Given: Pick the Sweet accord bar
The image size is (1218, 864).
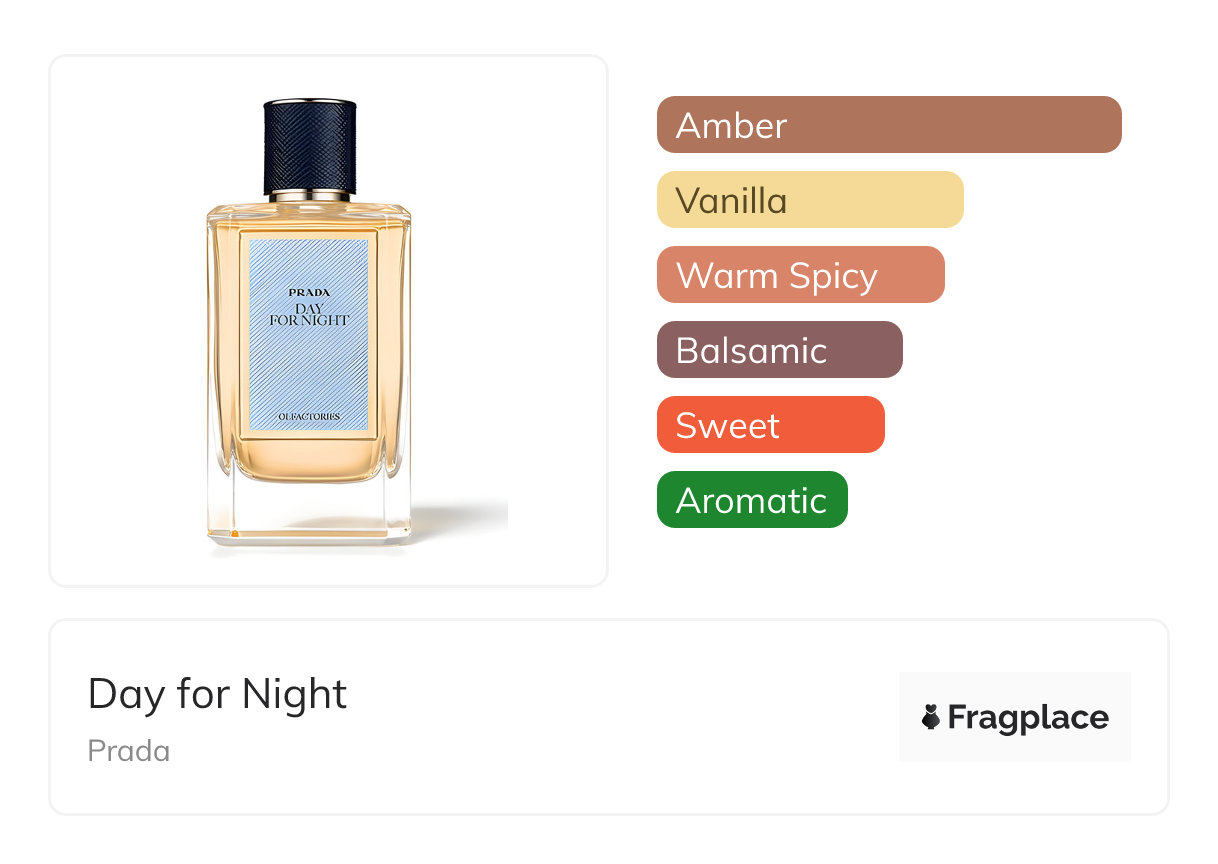Looking at the screenshot, I should click(771, 425).
